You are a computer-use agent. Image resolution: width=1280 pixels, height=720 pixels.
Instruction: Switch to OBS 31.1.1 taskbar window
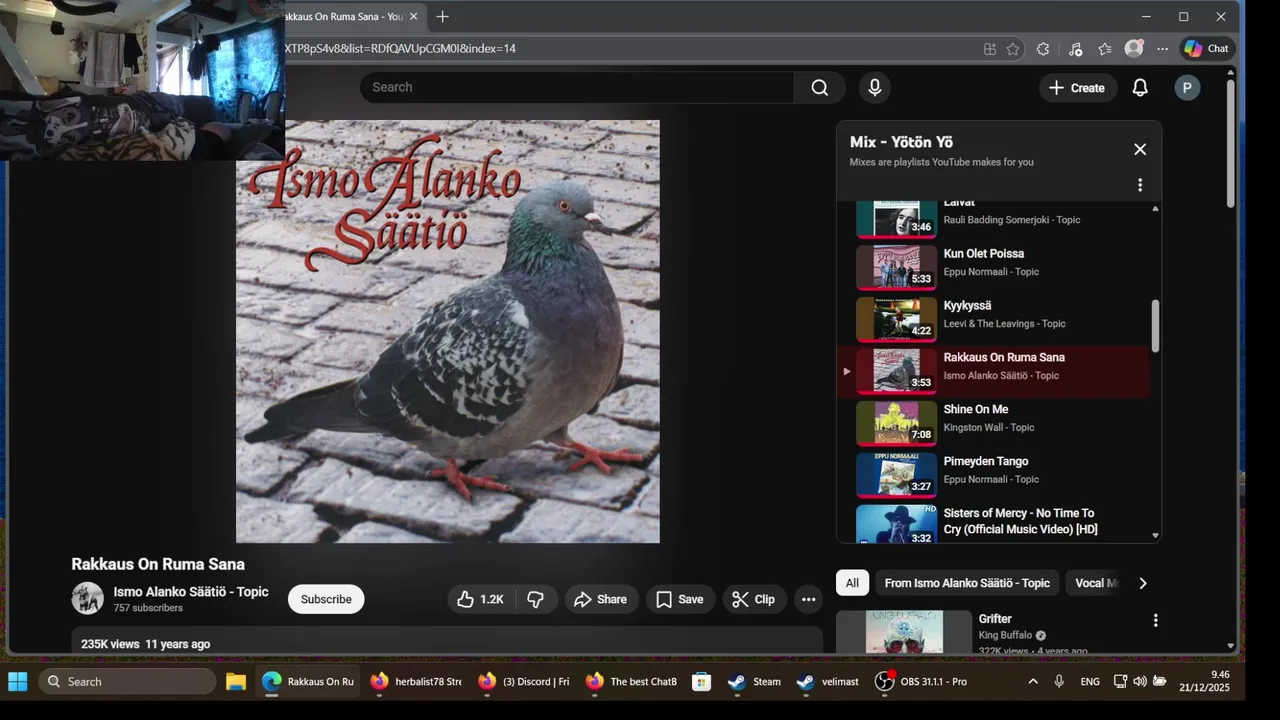[x=921, y=681]
